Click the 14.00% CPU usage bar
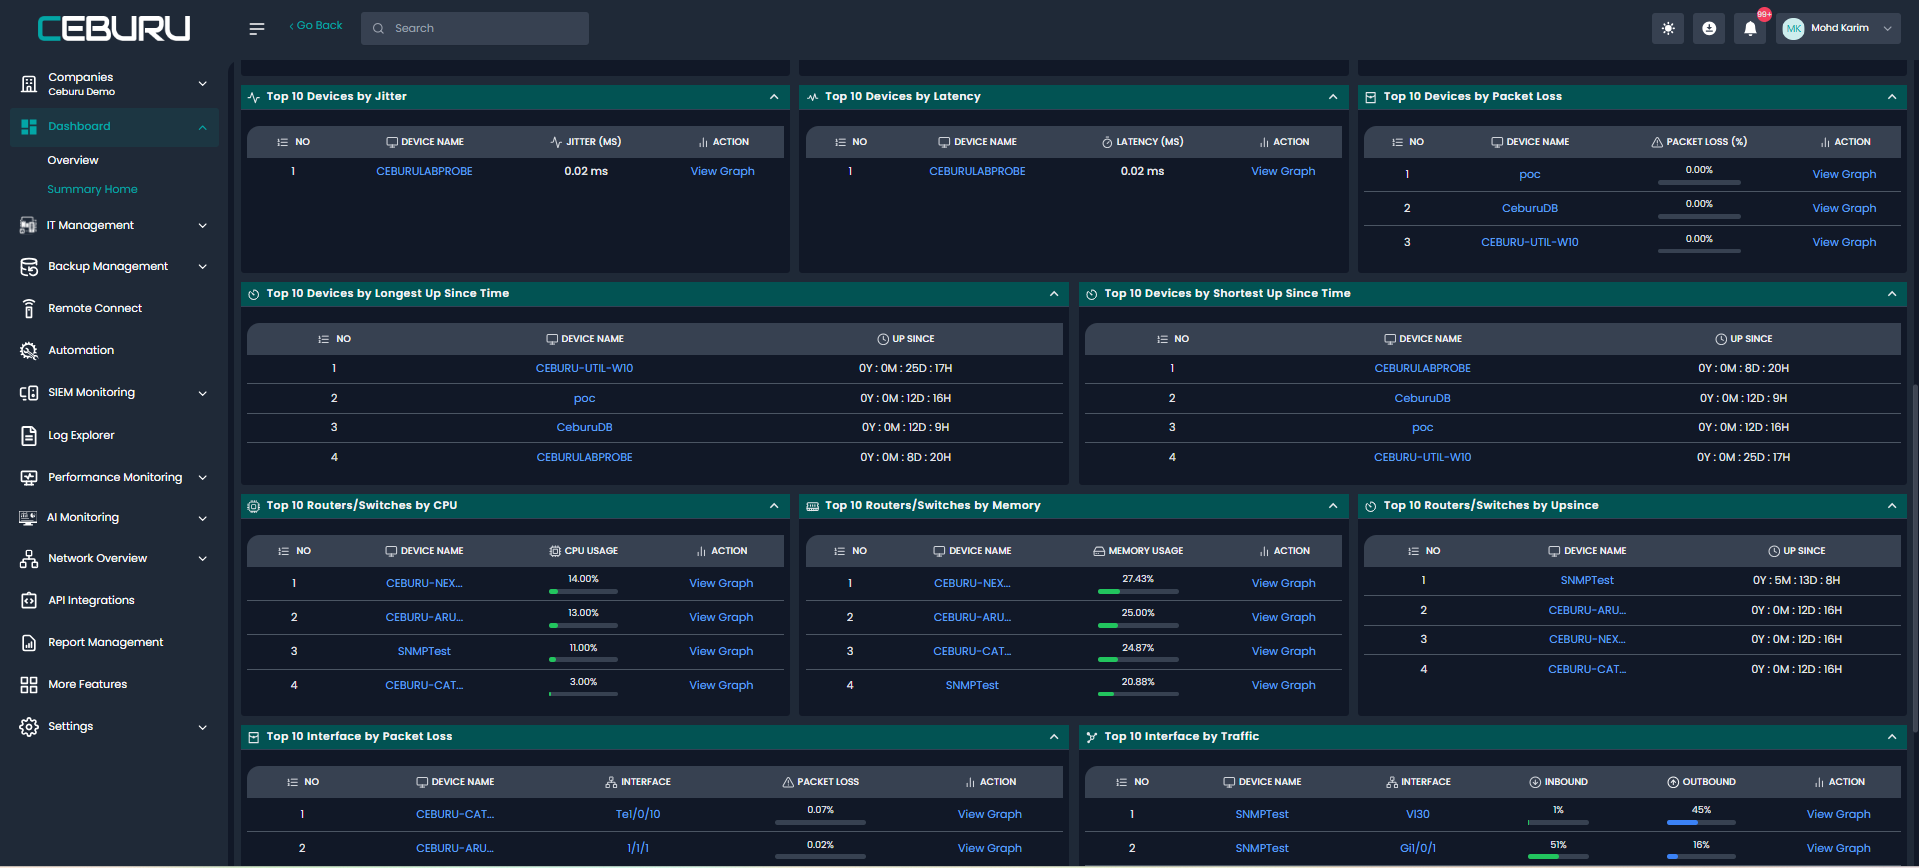 point(583,592)
